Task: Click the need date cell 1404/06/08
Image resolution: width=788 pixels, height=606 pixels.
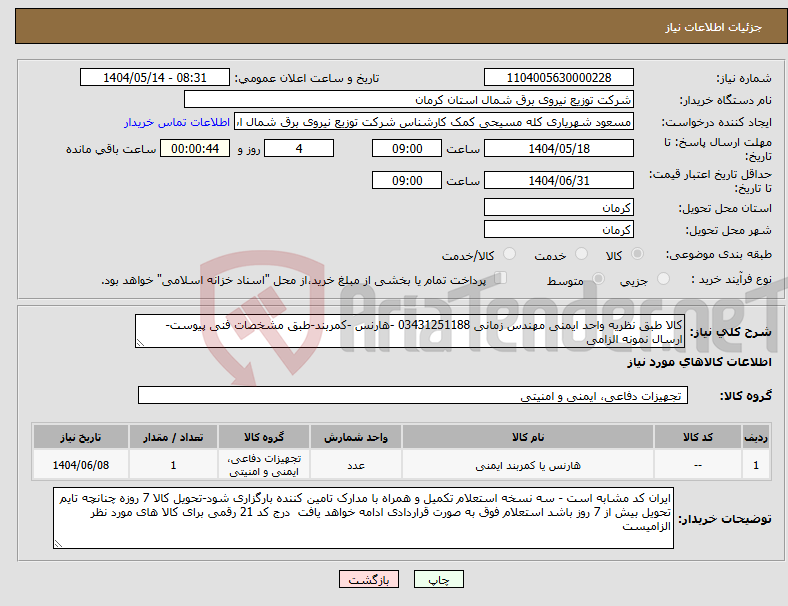Action: [x=81, y=465]
